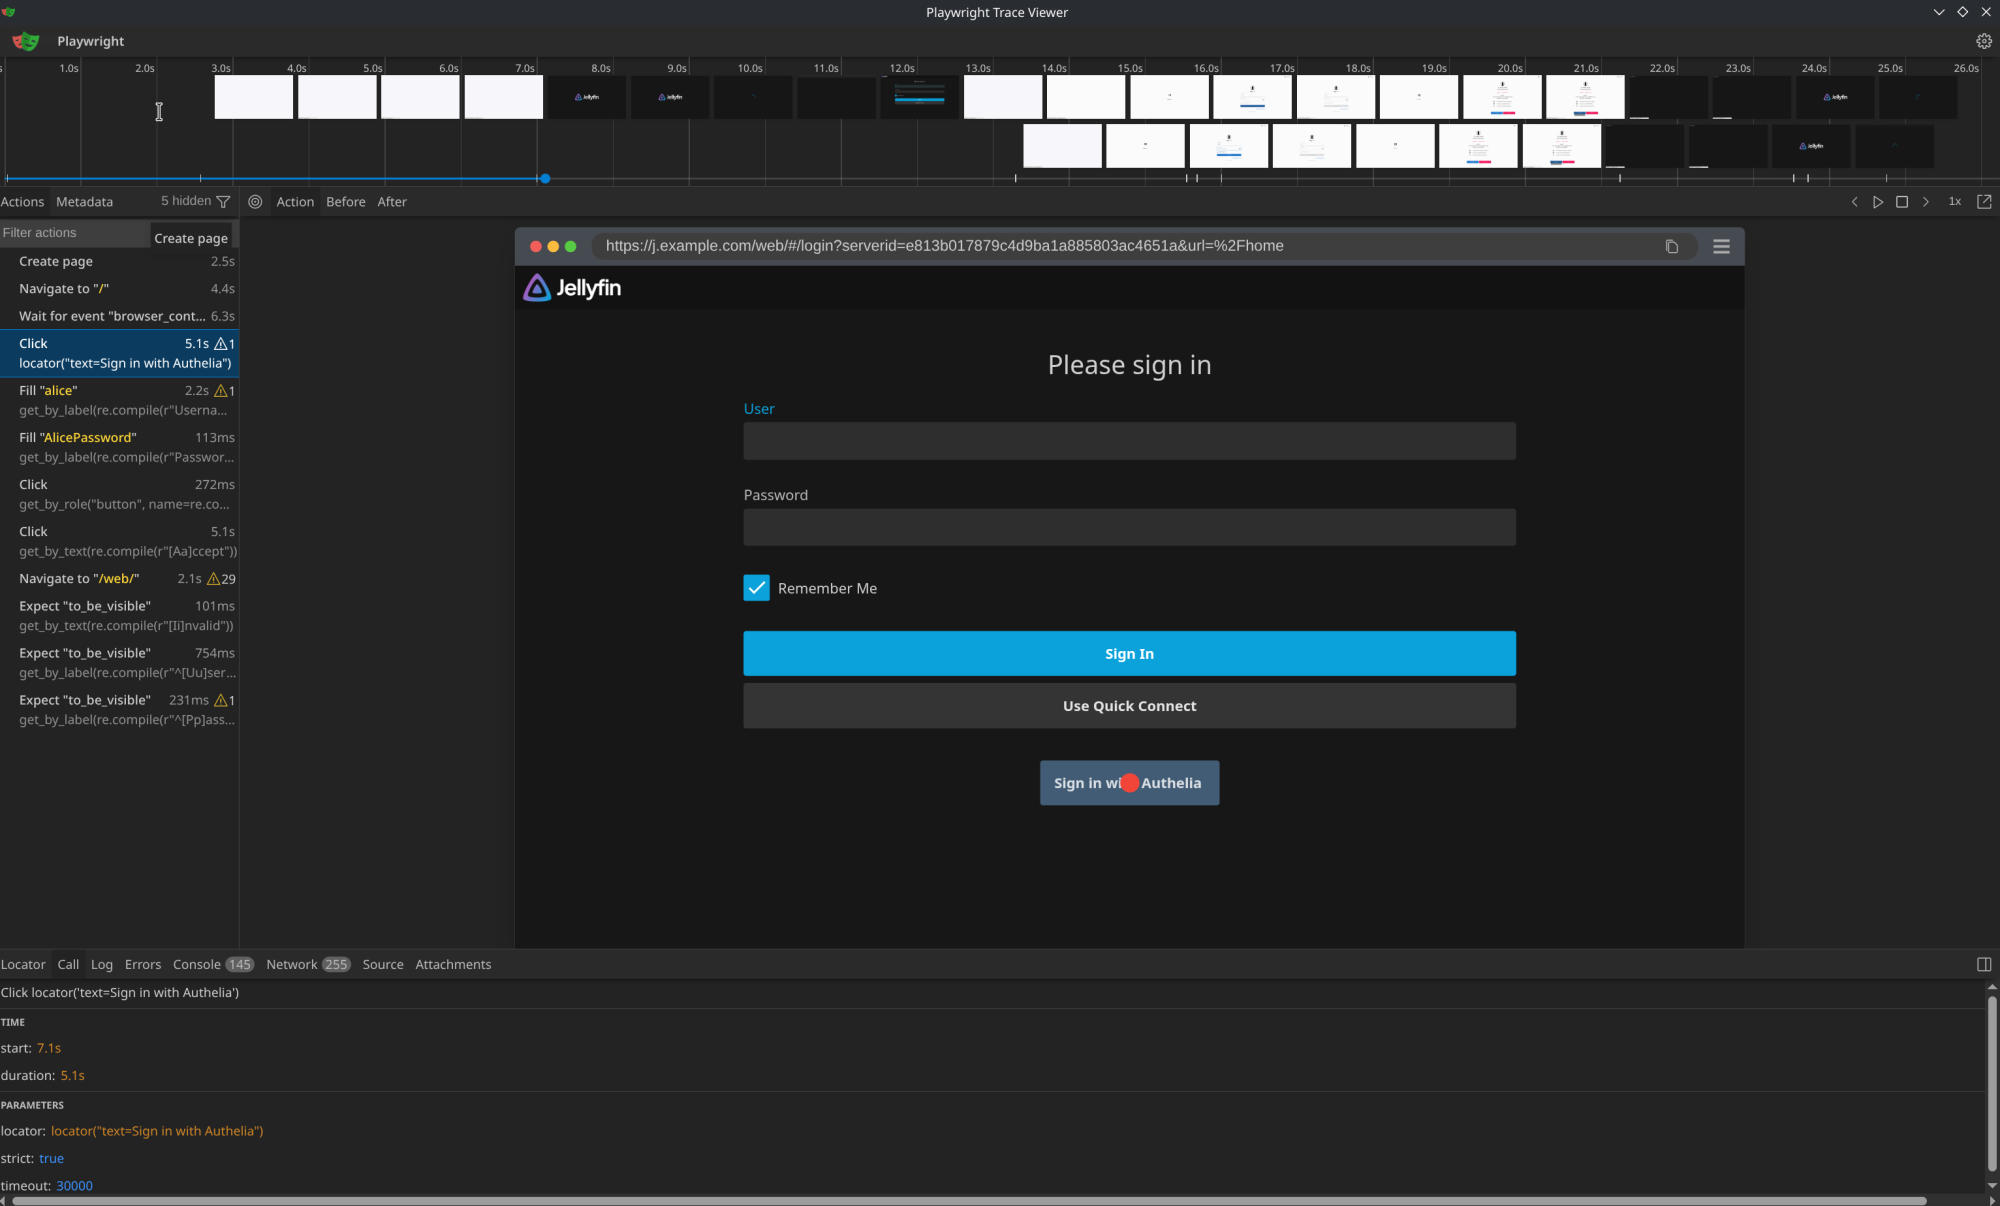Copy the snapshot URL with the copy icon
Screen dimensions: 2000x1206
coord(1671,247)
